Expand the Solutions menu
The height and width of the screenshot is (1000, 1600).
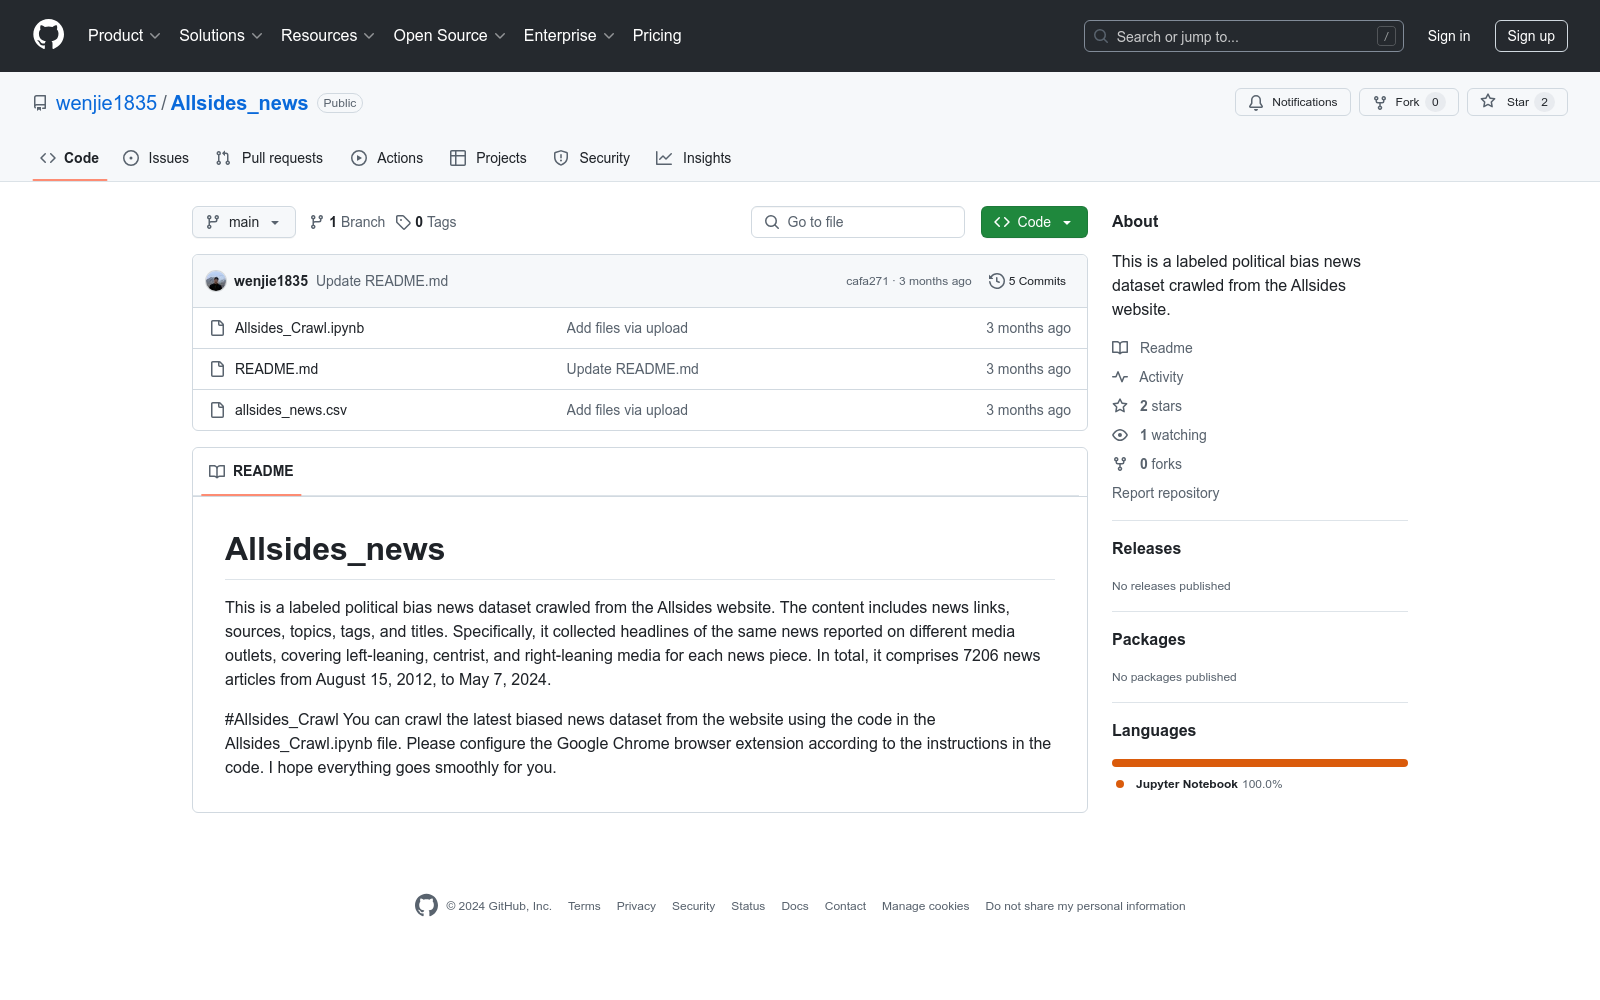click(221, 35)
